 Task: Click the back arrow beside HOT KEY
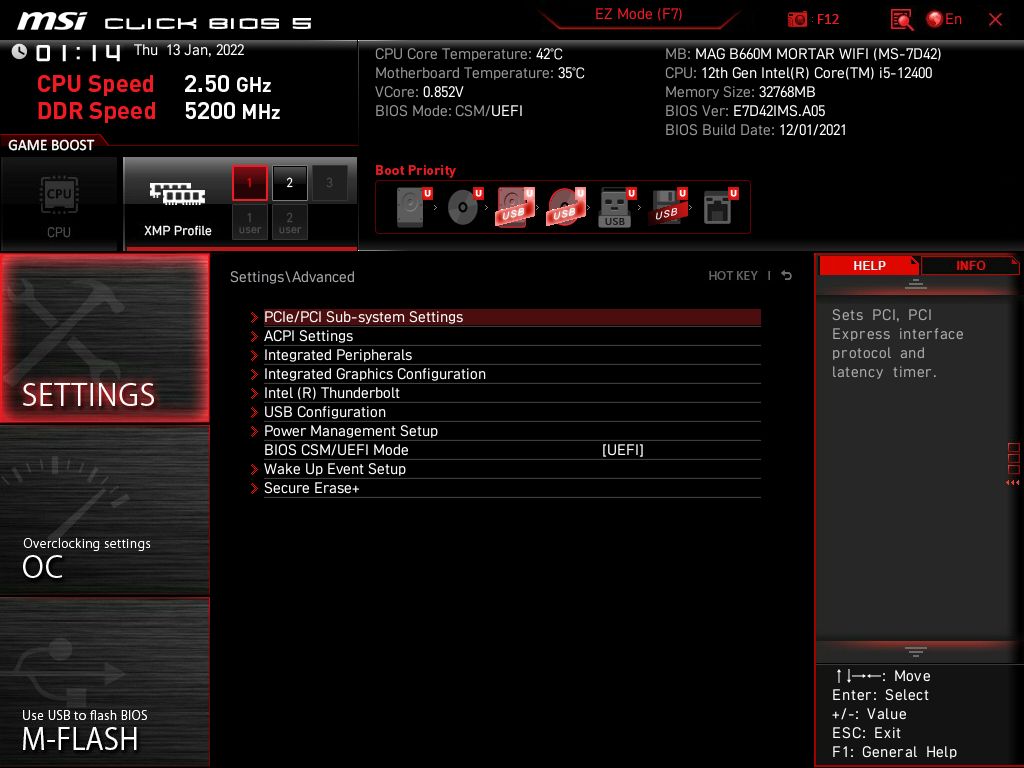click(x=787, y=276)
